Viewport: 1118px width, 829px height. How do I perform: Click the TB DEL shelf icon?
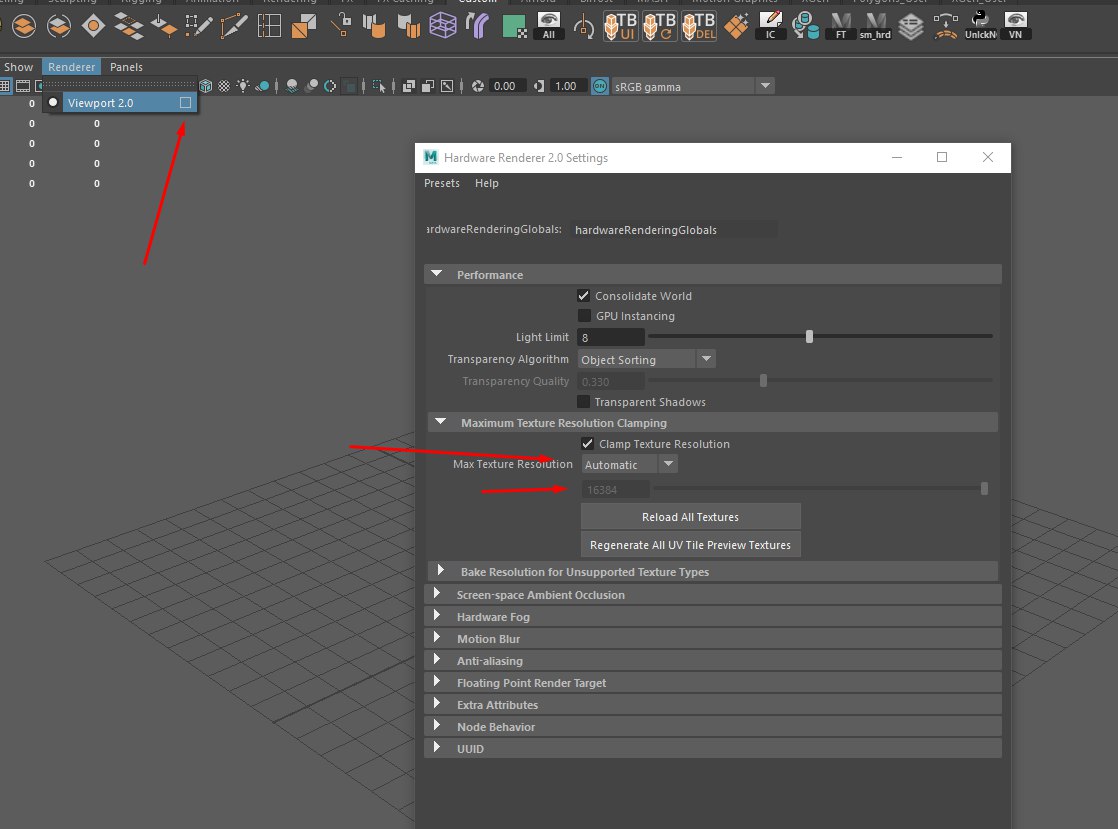point(699,26)
